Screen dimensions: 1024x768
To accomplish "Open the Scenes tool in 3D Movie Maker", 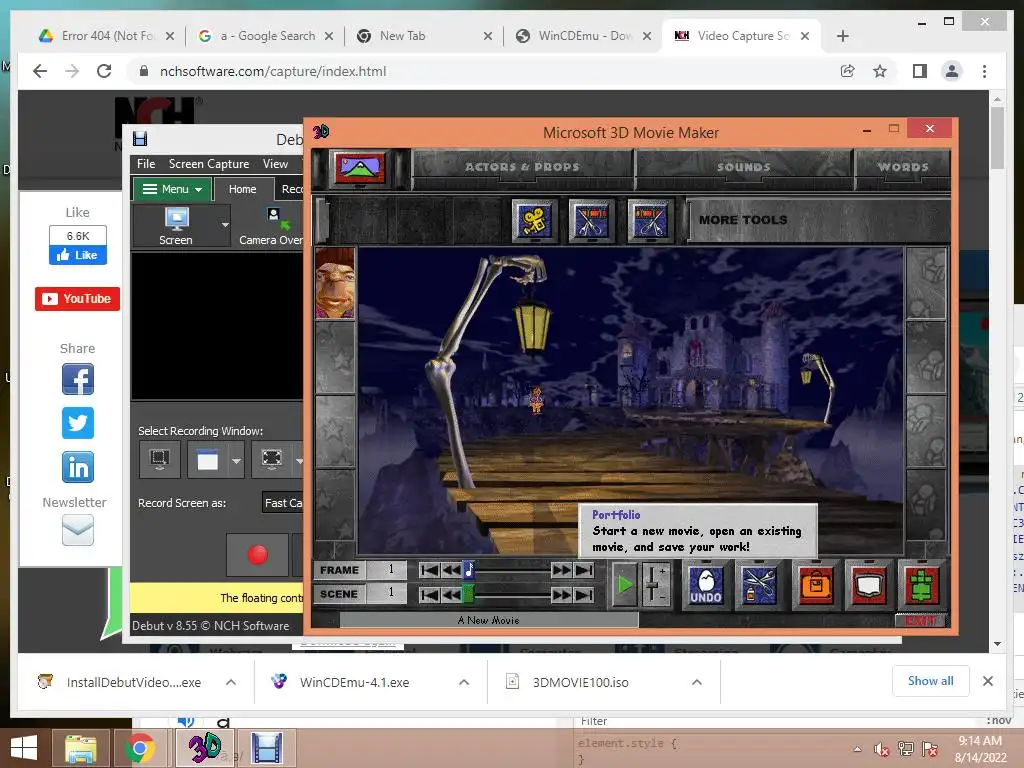I will point(359,168).
